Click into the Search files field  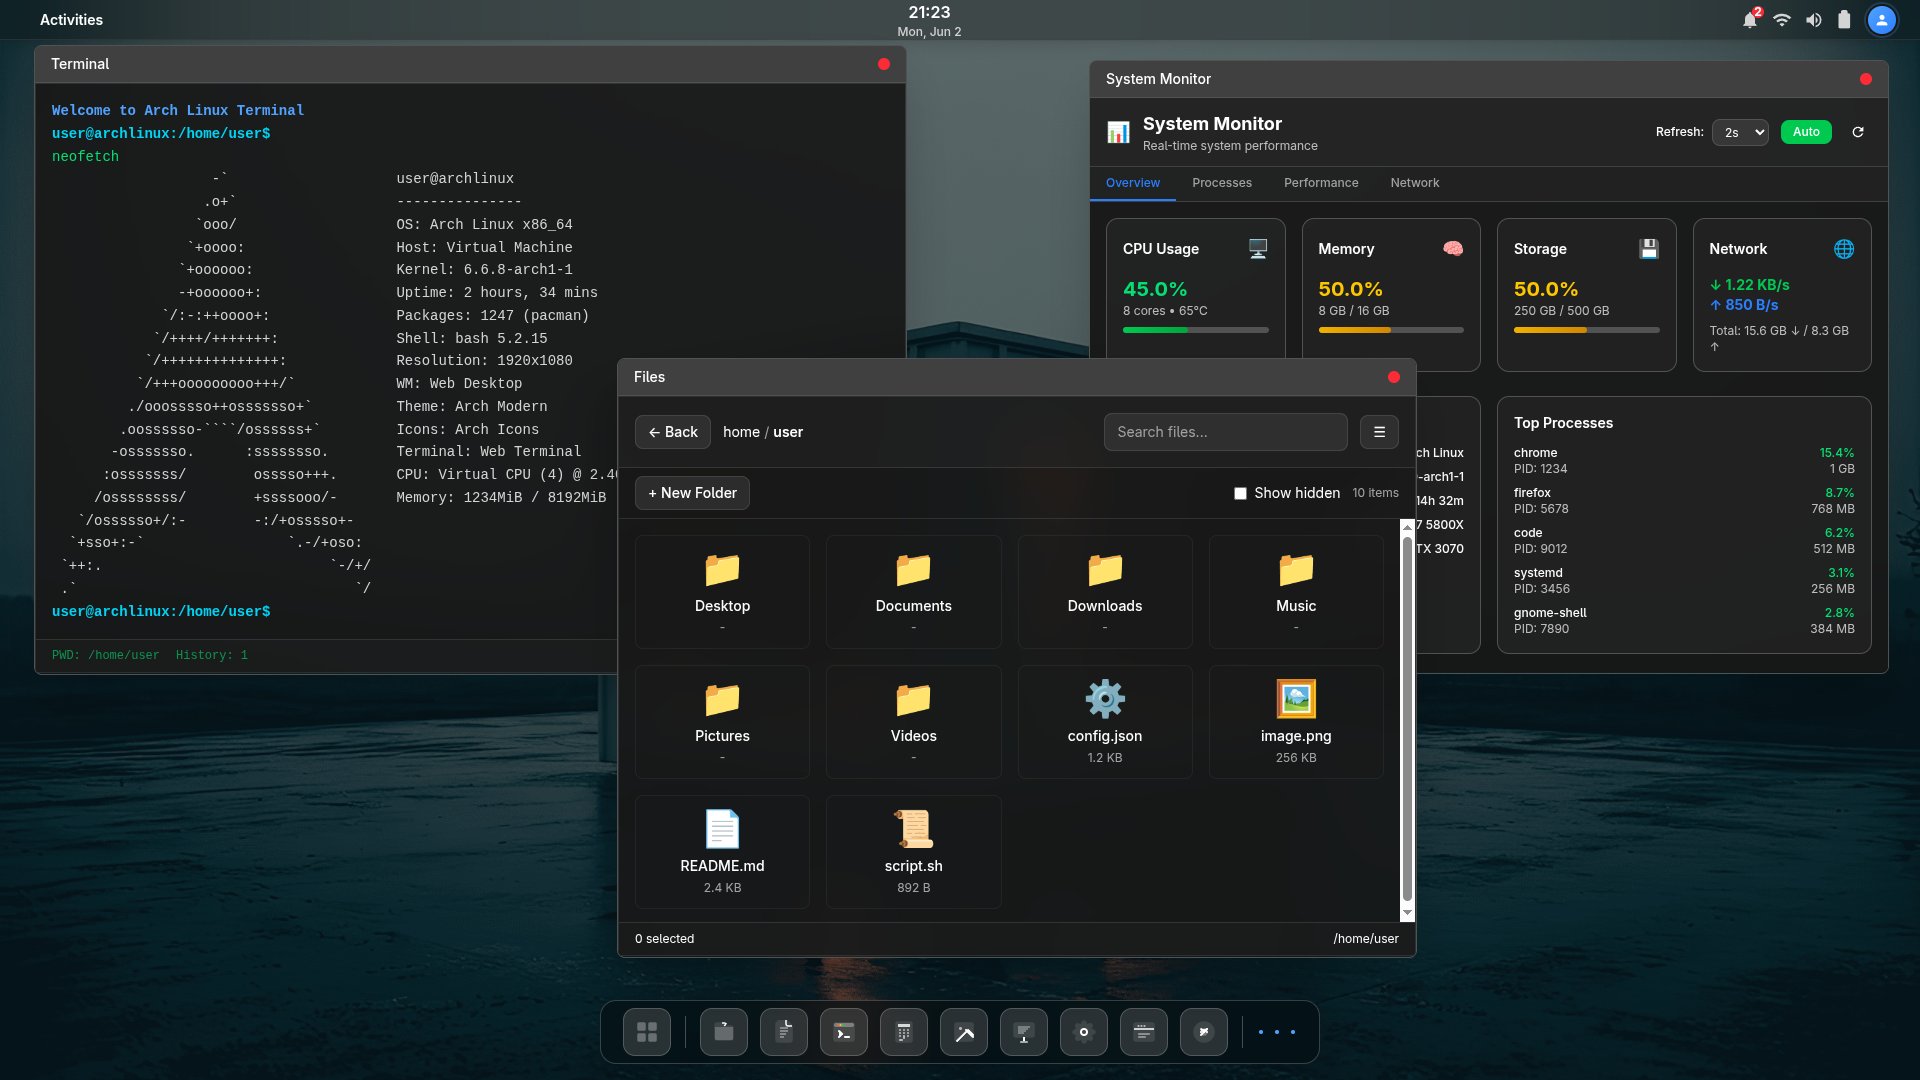coord(1225,432)
